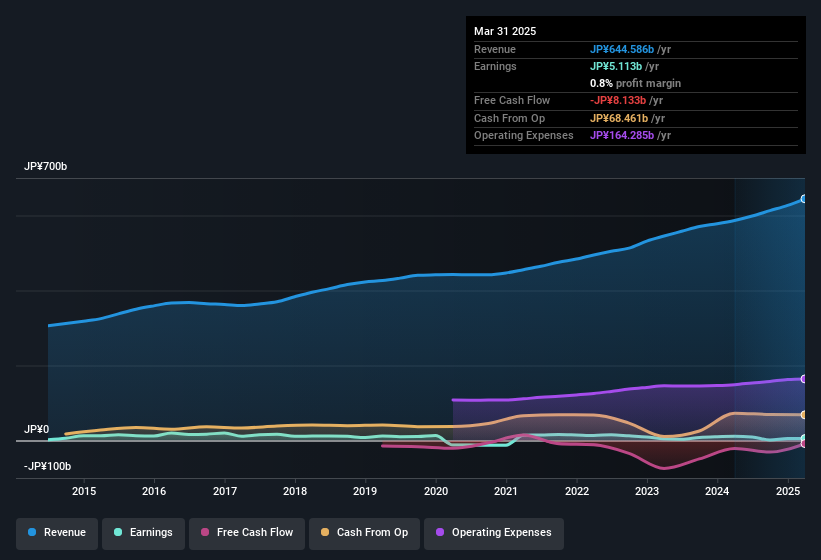Click the 2020 x-axis label
Image resolution: width=821 pixels, height=560 pixels.
click(x=436, y=491)
